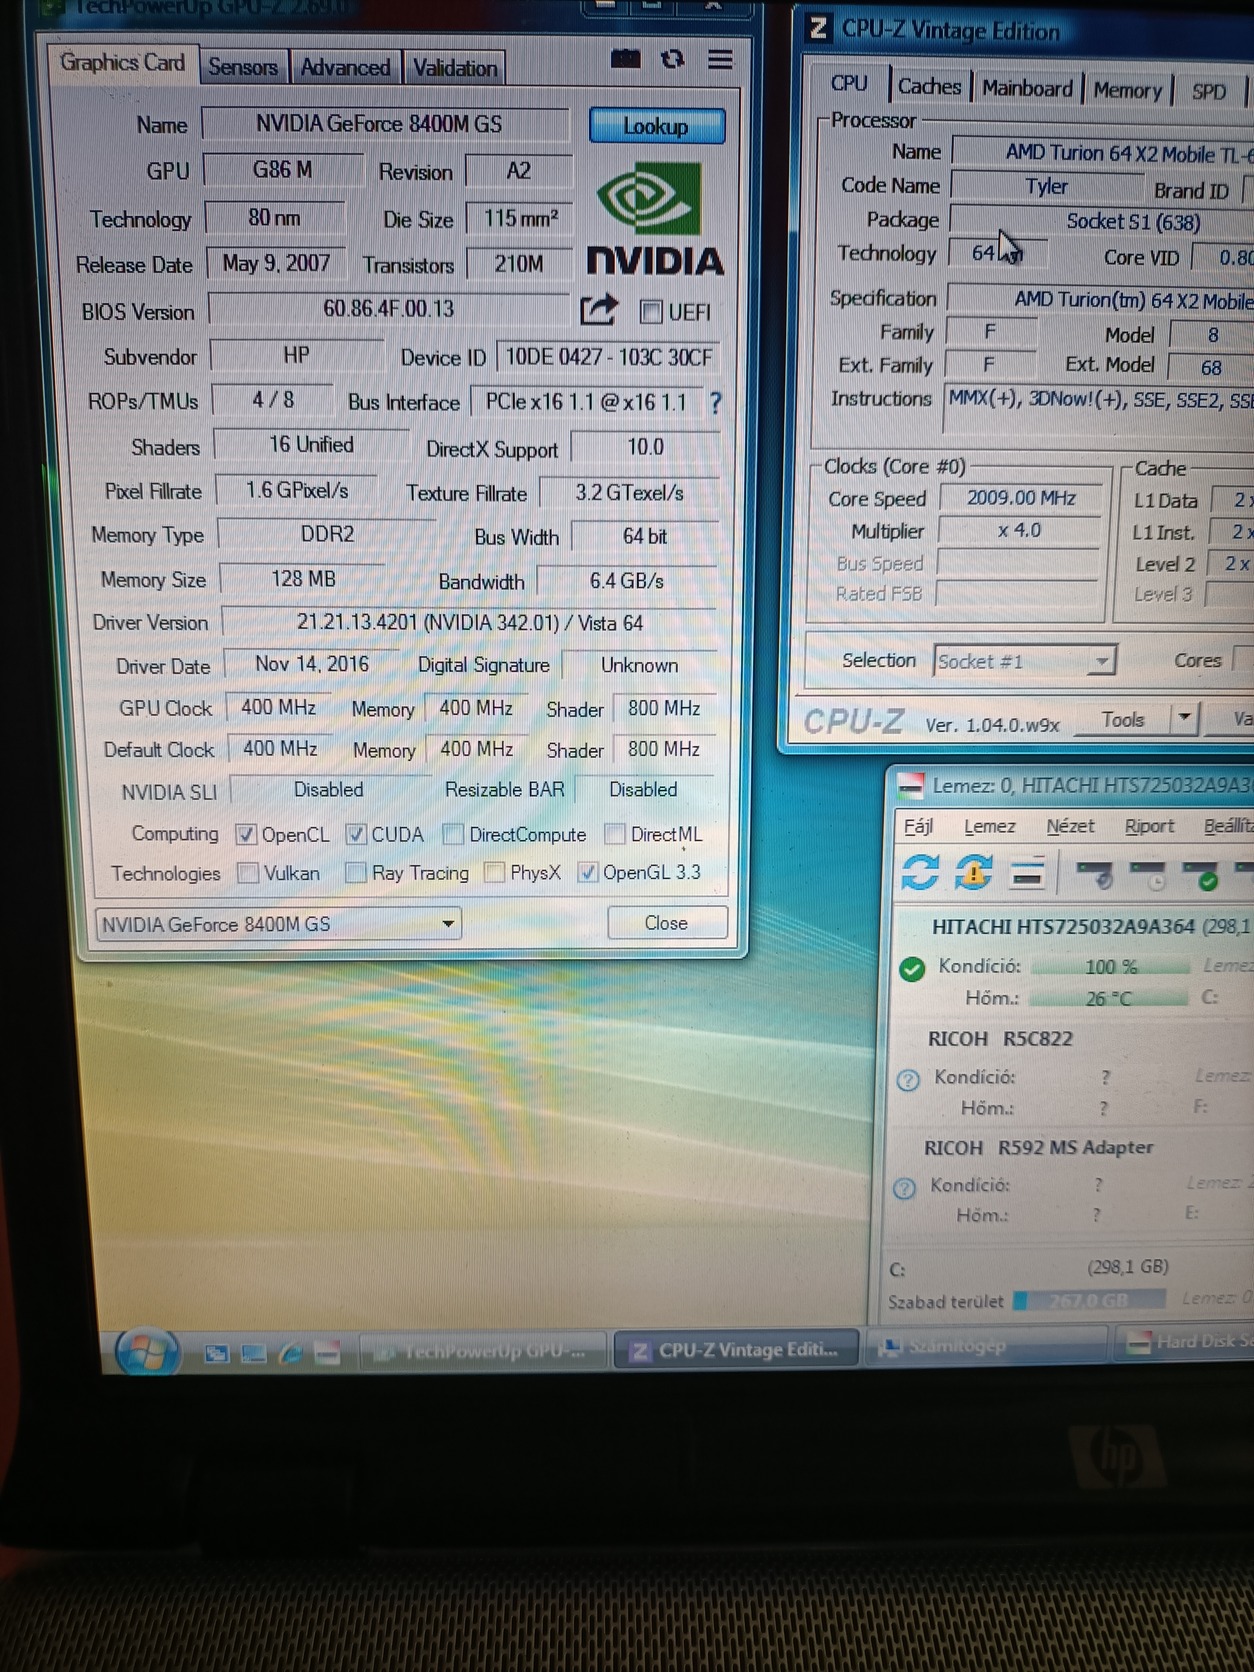
Task: Select the Graphics Card tab
Action: [122, 63]
